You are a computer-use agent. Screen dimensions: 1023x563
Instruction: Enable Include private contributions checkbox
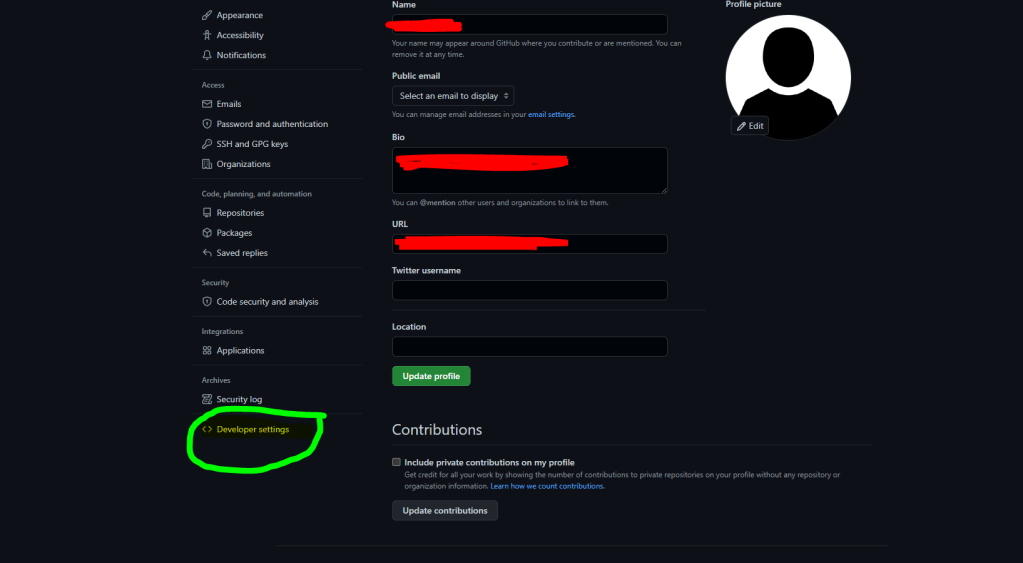(396, 462)
